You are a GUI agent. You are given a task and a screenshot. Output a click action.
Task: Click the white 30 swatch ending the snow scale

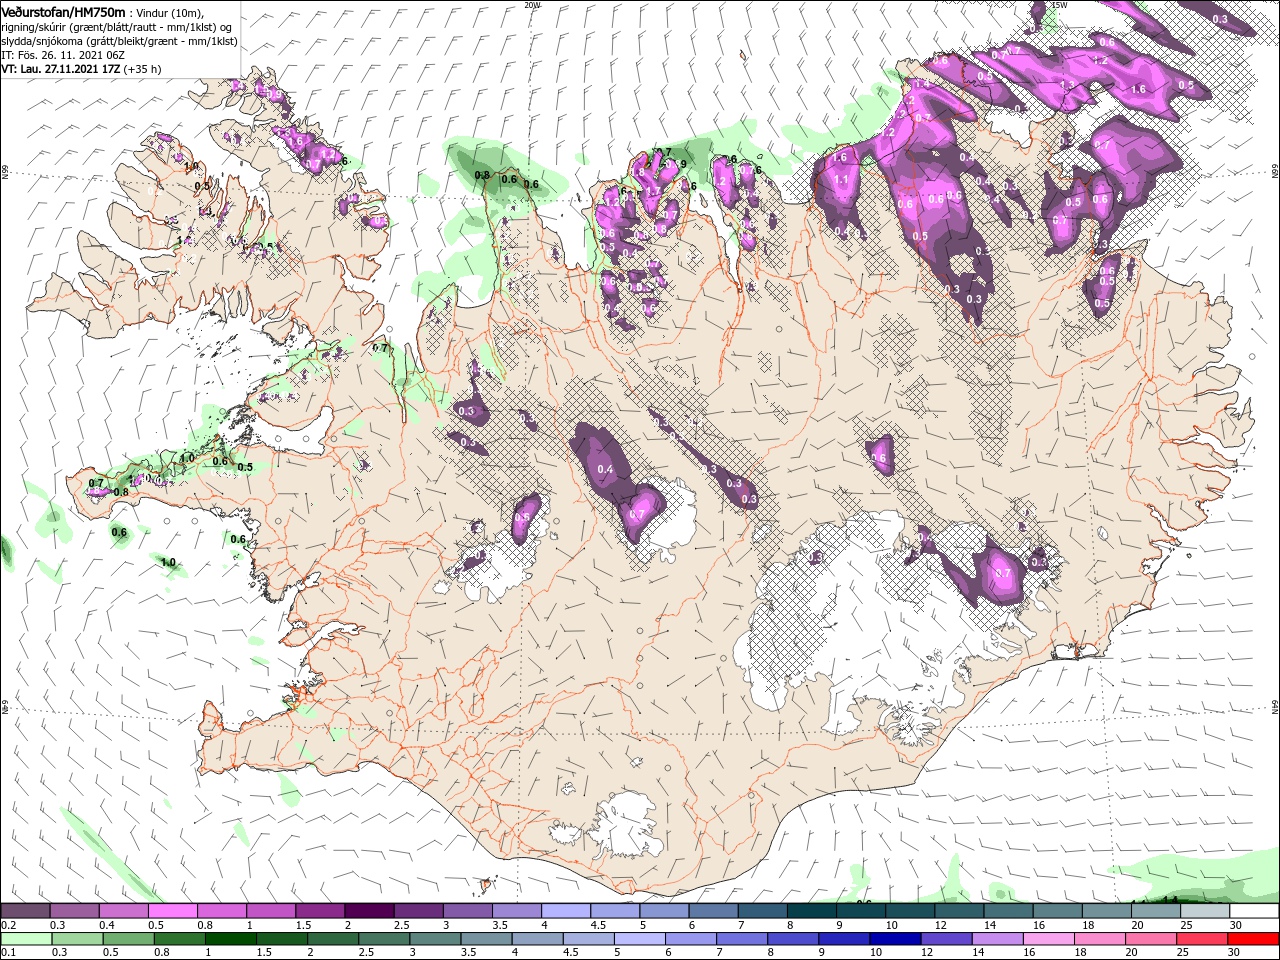pos(1254,911)
